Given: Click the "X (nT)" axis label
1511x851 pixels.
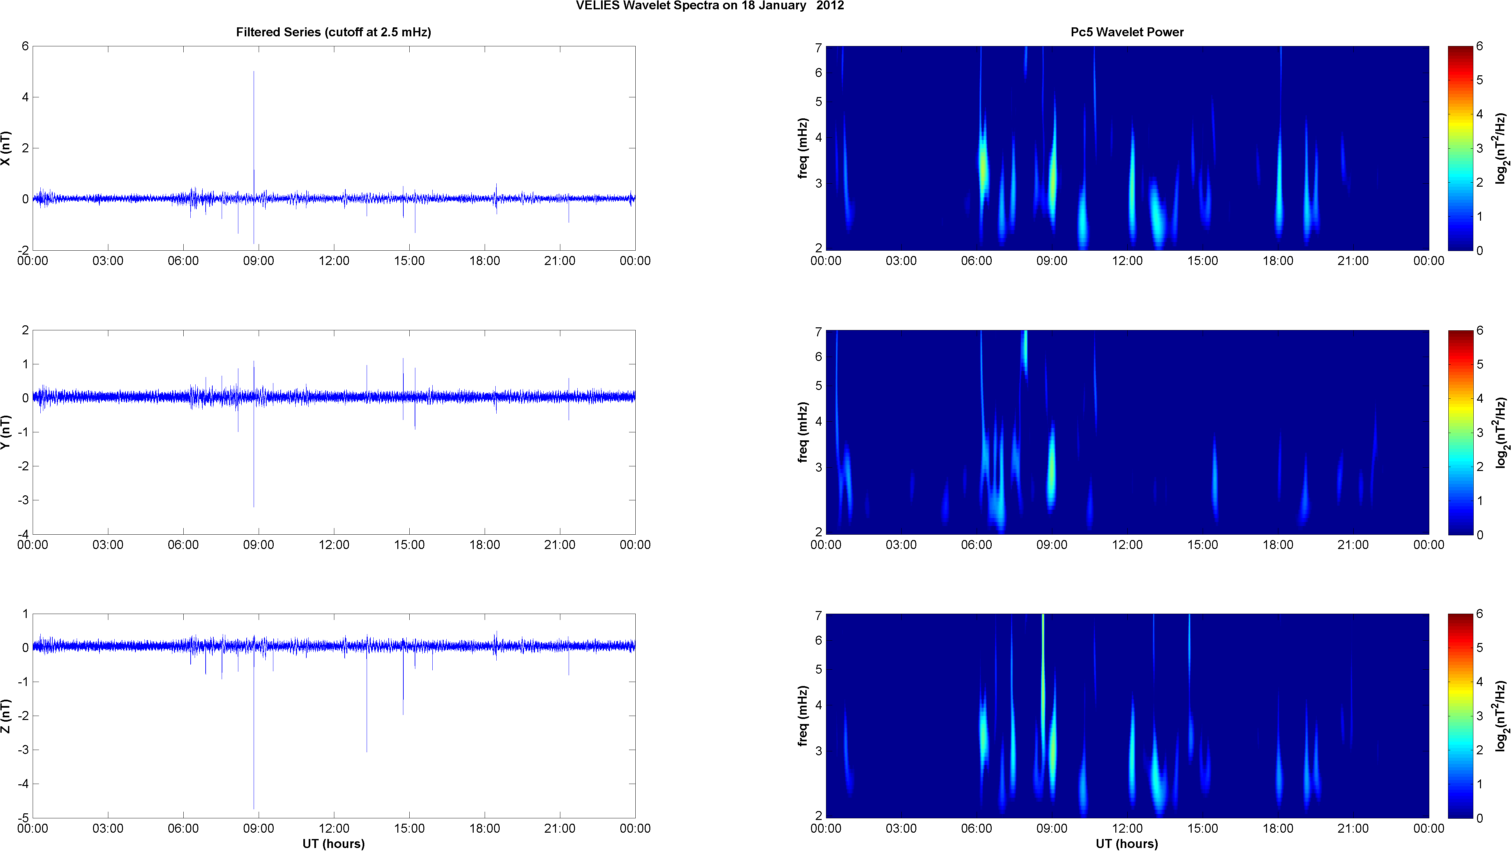Looking at the screenshot, I should (7, 148).
